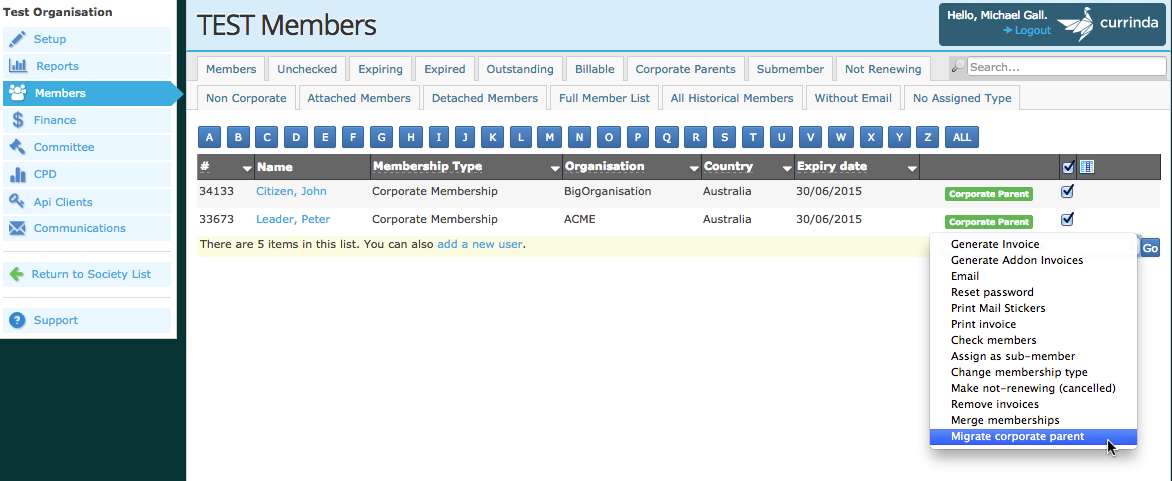Click the green Return to Society List arrow
Image resolution: width=1172 pixels, height=481 pixels.
(x=16, y=274)
